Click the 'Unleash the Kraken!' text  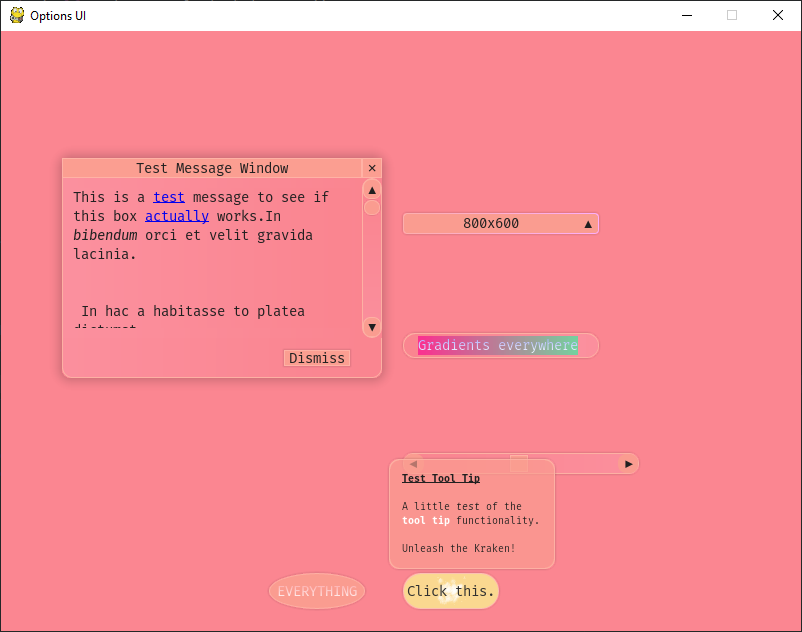coord(458,549)
